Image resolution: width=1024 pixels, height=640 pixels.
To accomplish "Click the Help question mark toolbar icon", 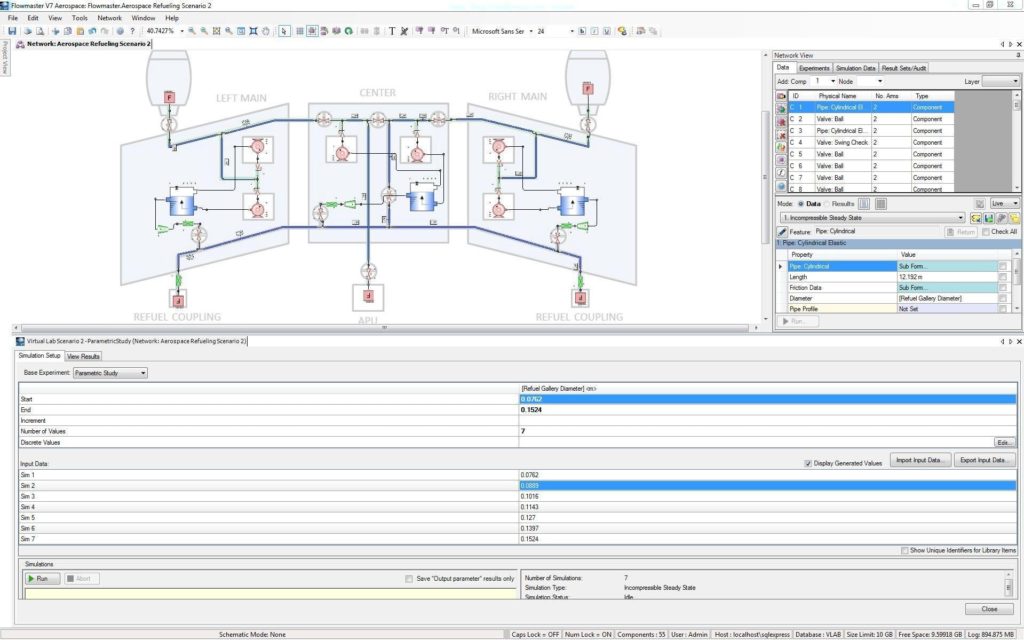I will coord(132,31).
